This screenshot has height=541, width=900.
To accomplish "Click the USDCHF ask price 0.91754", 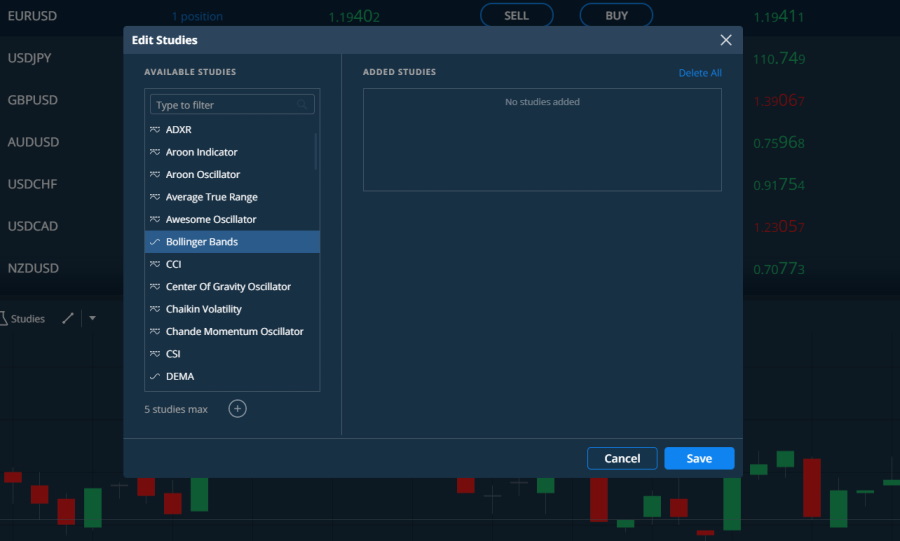I will [x=779, y=185].
